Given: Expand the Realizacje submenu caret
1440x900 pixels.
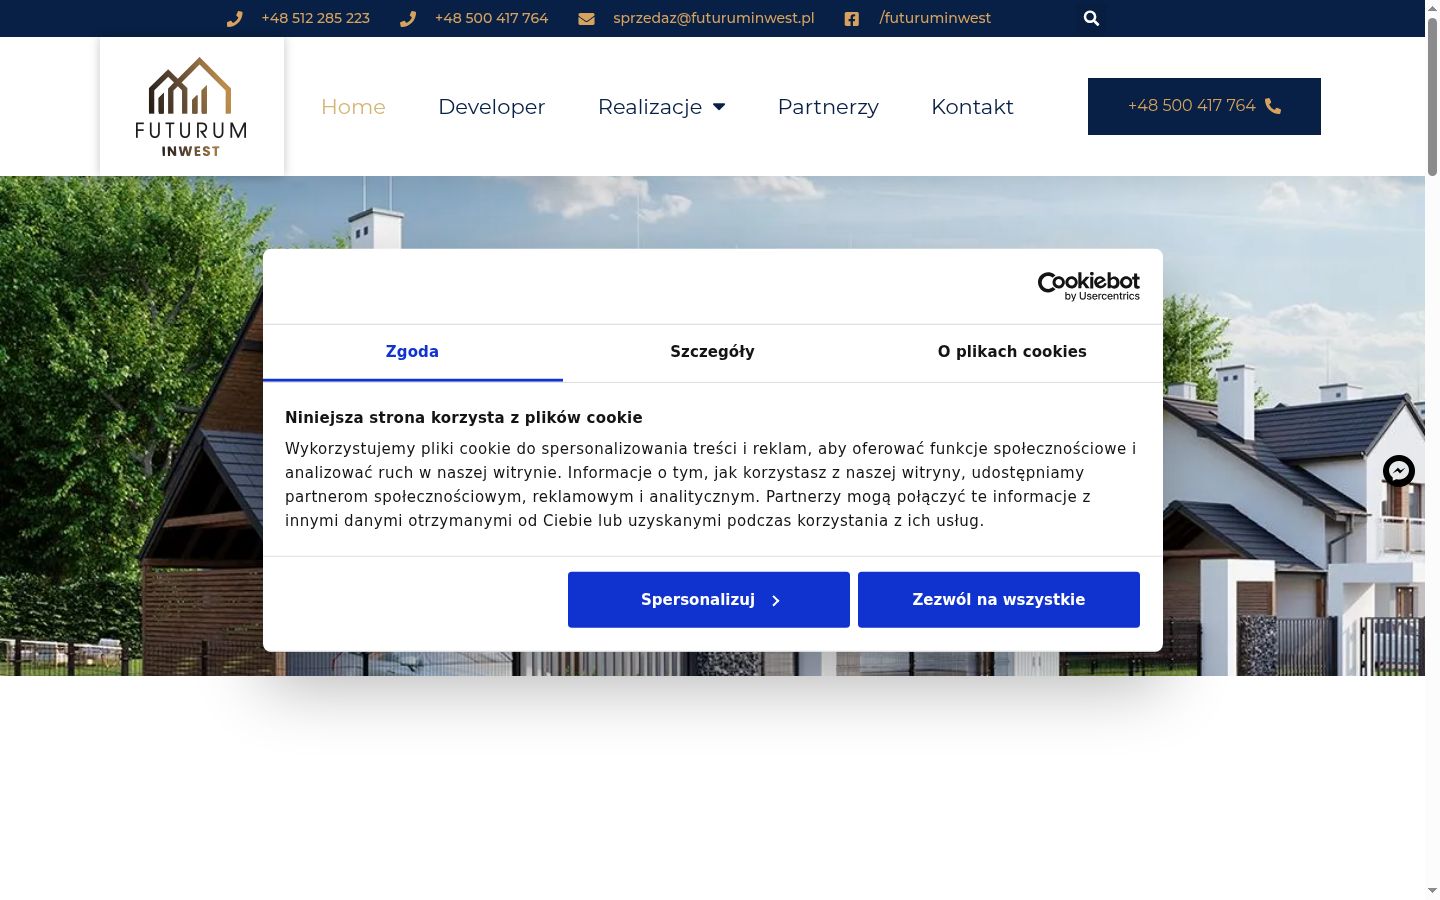Looking at the screenshot, I should tap(719, 106).
